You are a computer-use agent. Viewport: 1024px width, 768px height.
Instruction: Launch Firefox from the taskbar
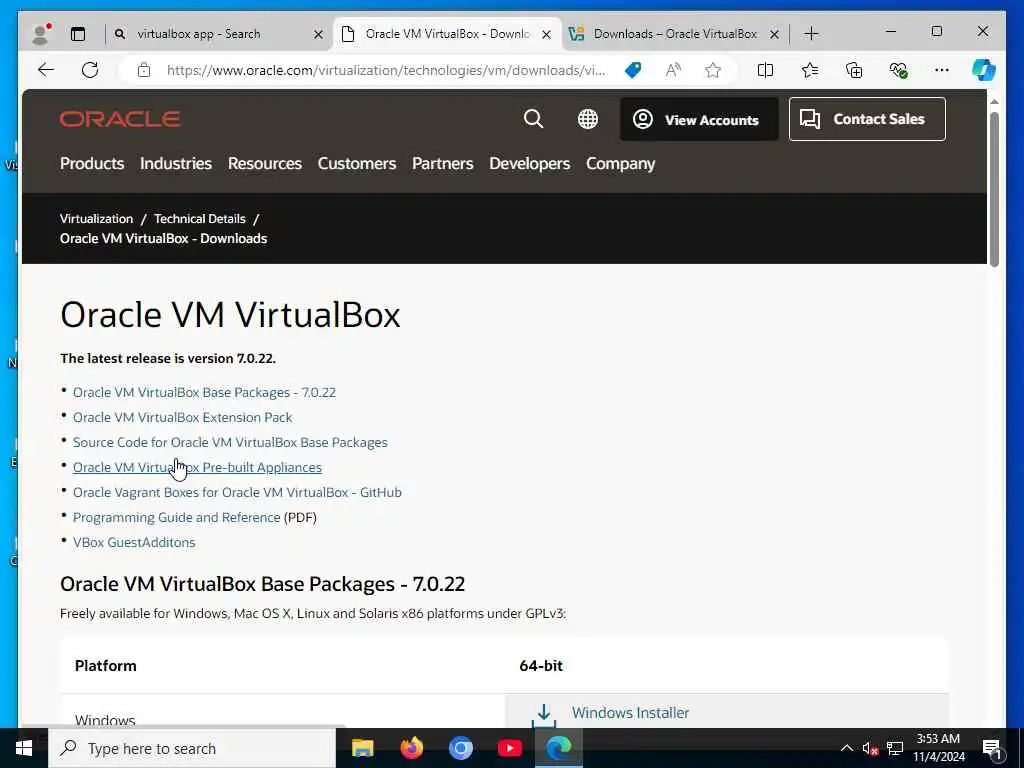(411, 748)
